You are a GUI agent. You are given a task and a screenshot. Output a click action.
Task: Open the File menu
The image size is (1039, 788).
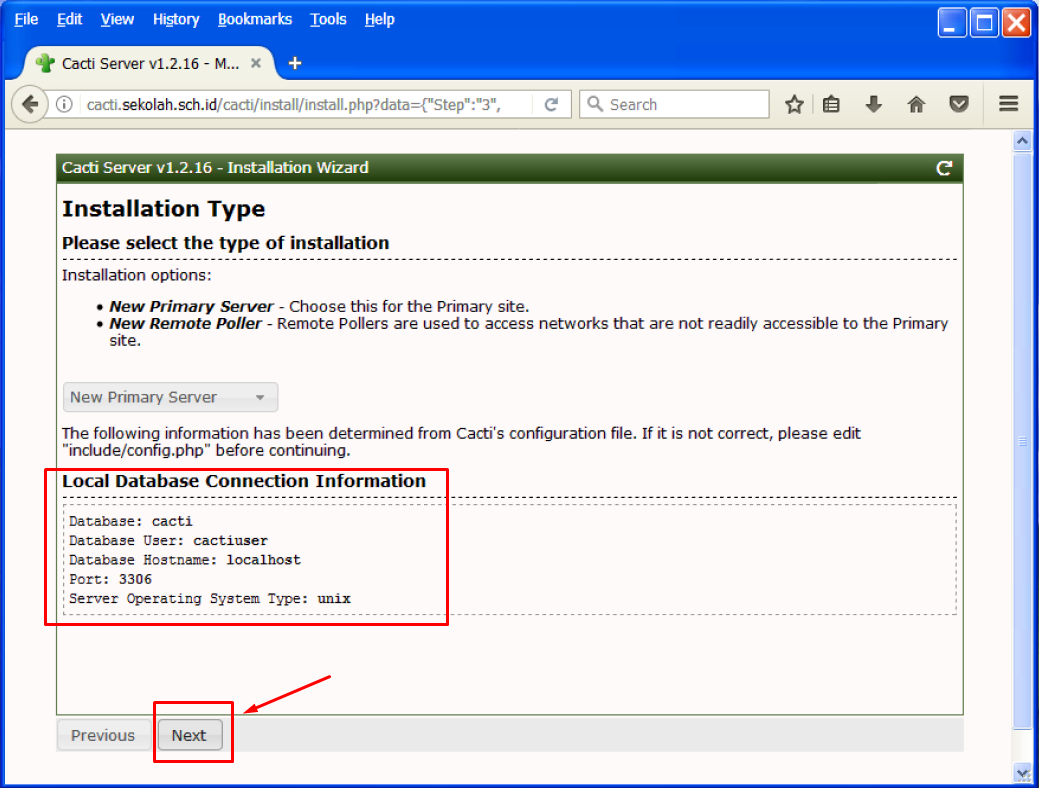pyautogui.click(x=26, y=19)
